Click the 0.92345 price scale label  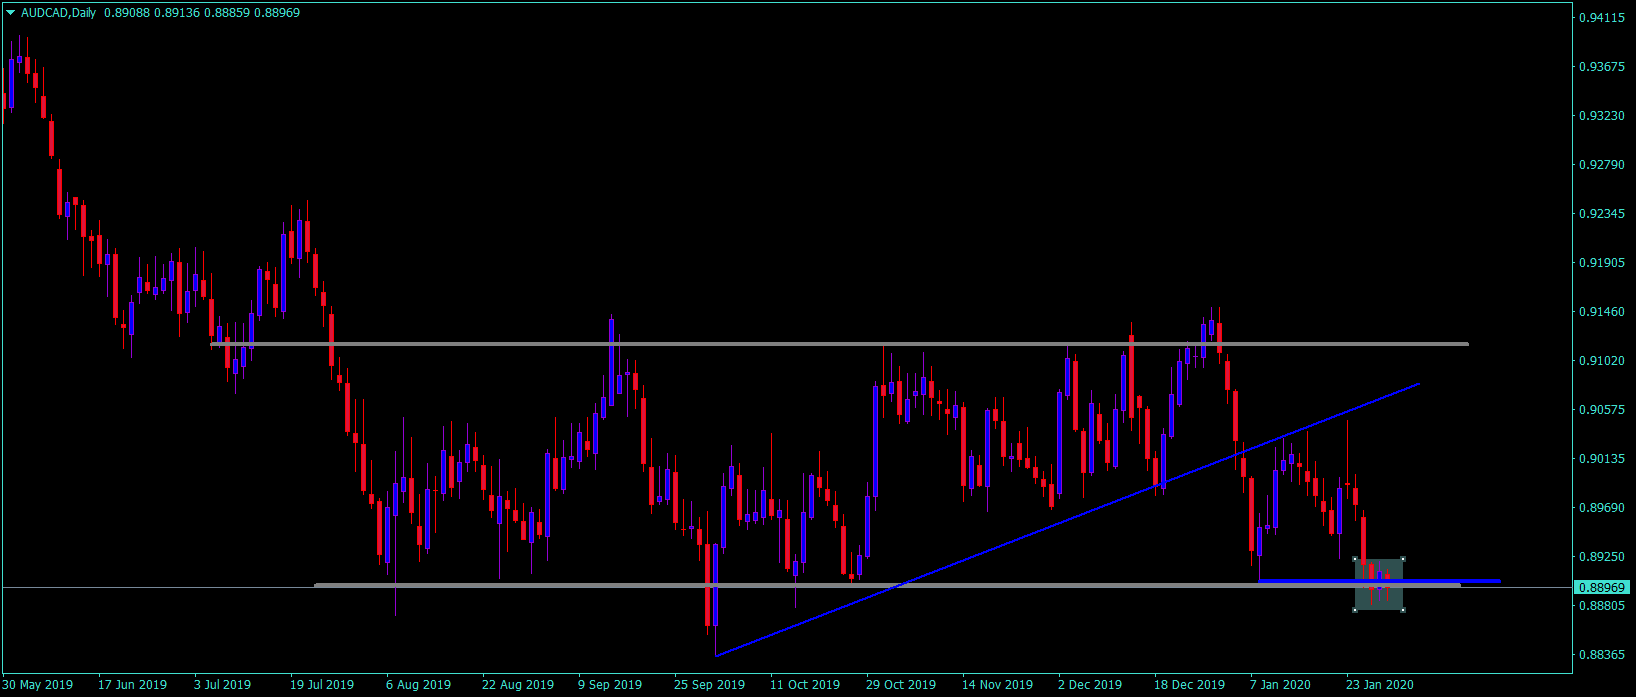pyautogui.click(x=1600, y=214)
